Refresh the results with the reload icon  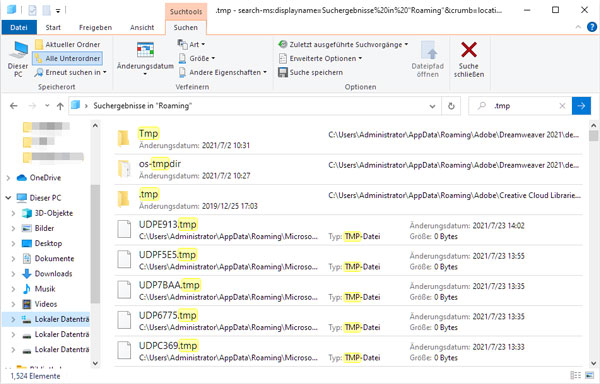[451, 106]
